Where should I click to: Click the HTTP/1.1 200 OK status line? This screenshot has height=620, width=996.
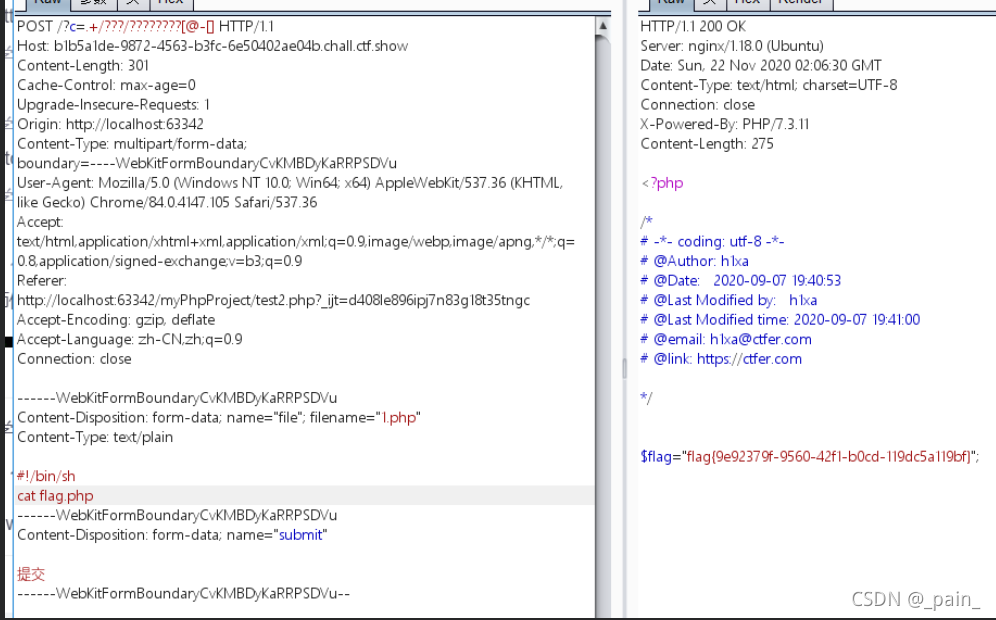[693, 27]
